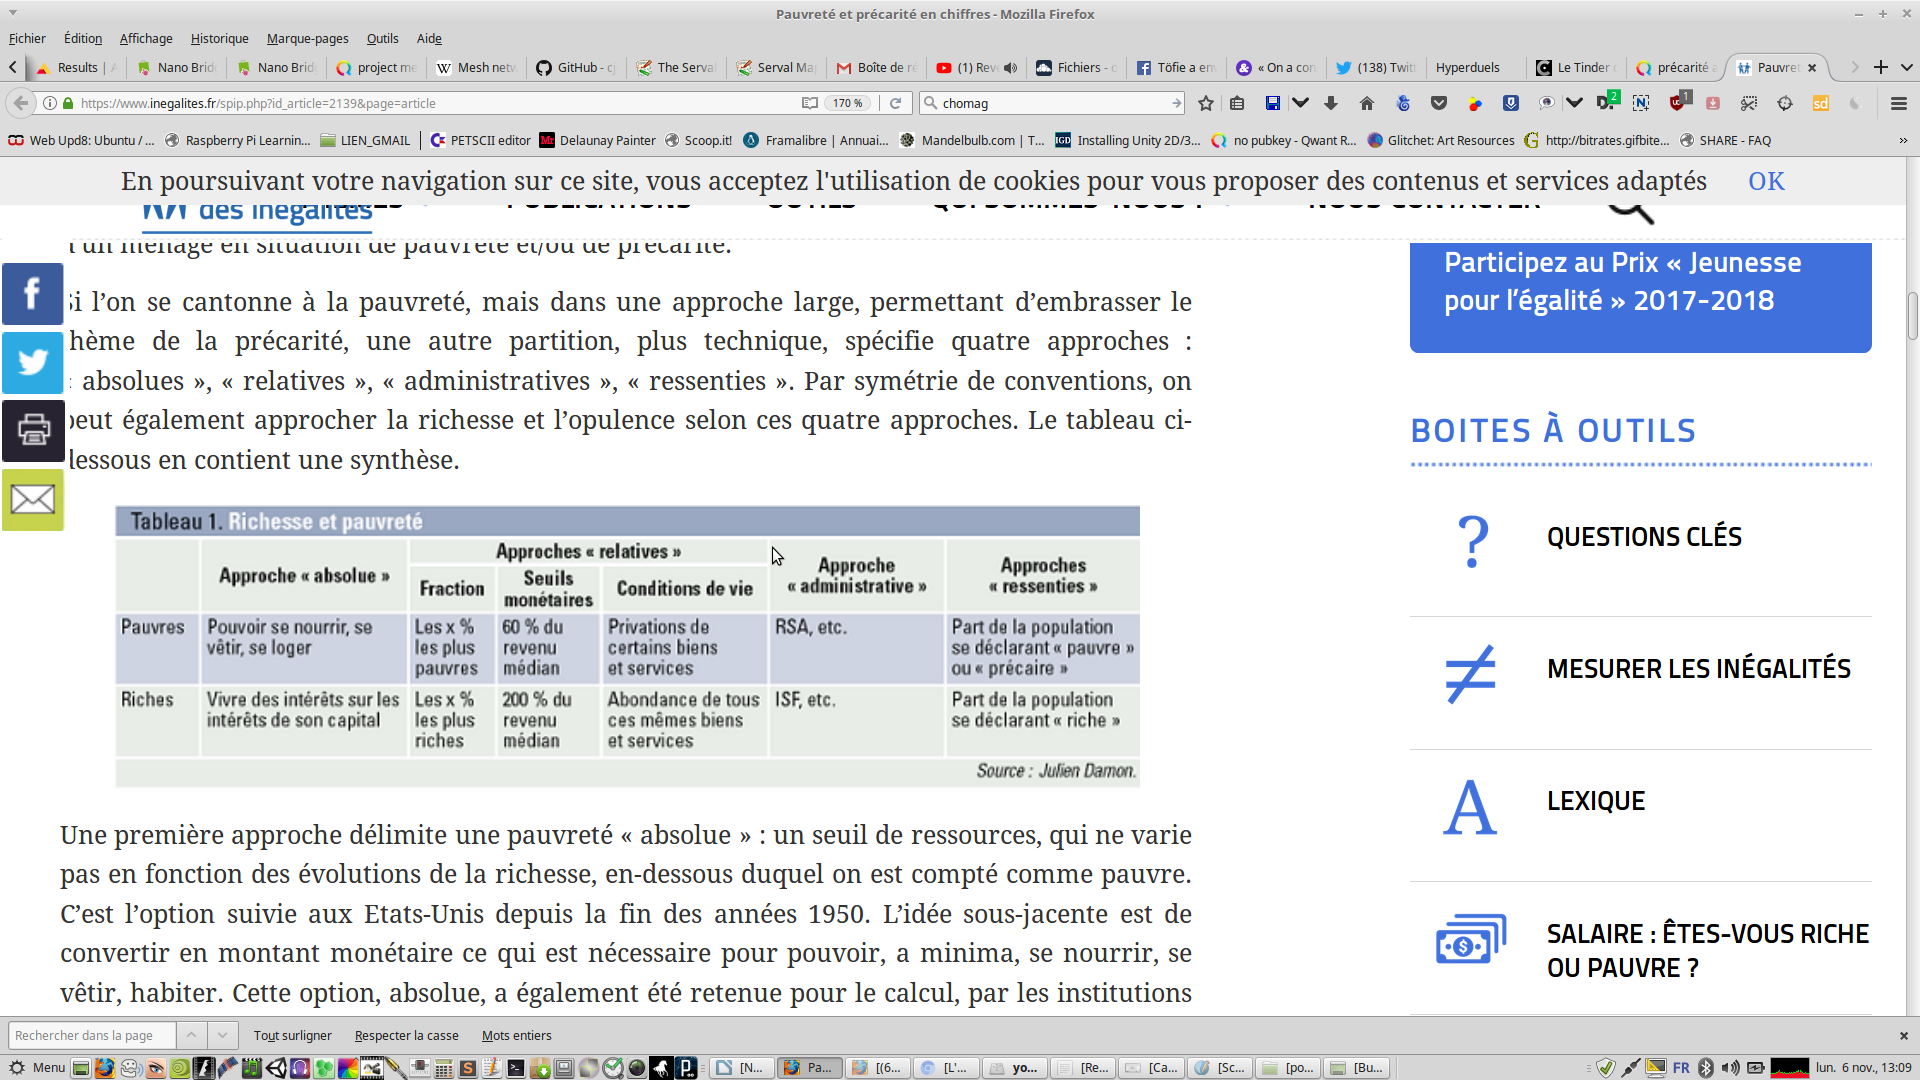Open the list all tabs dropdown
The height and width of the screenshot is (1080, 1920).
point(1906,67)
